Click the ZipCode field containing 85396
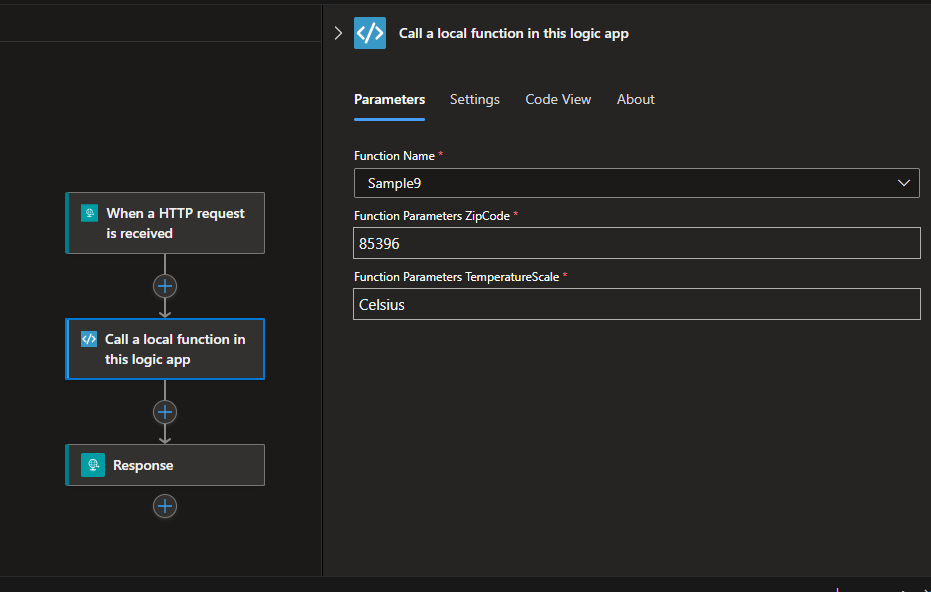The image size is (931, 592). (636, 243)
